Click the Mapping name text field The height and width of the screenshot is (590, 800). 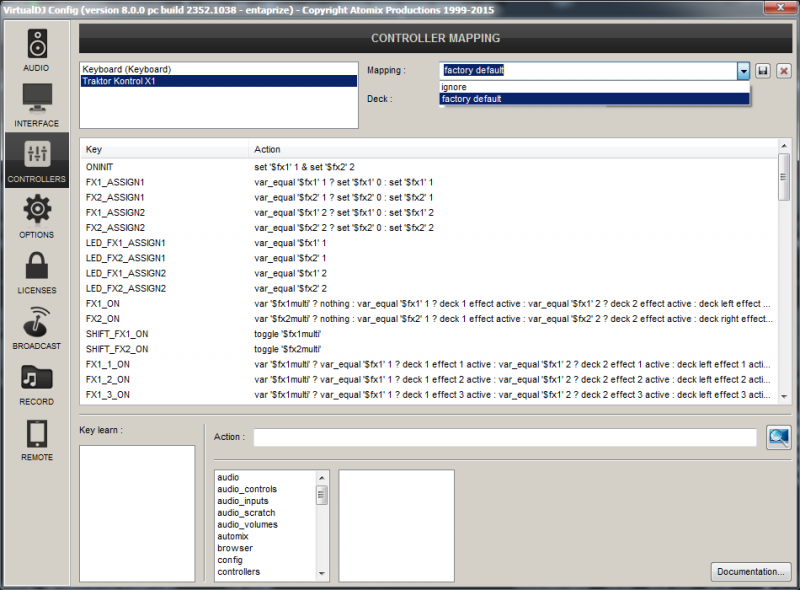pos(588,70)
